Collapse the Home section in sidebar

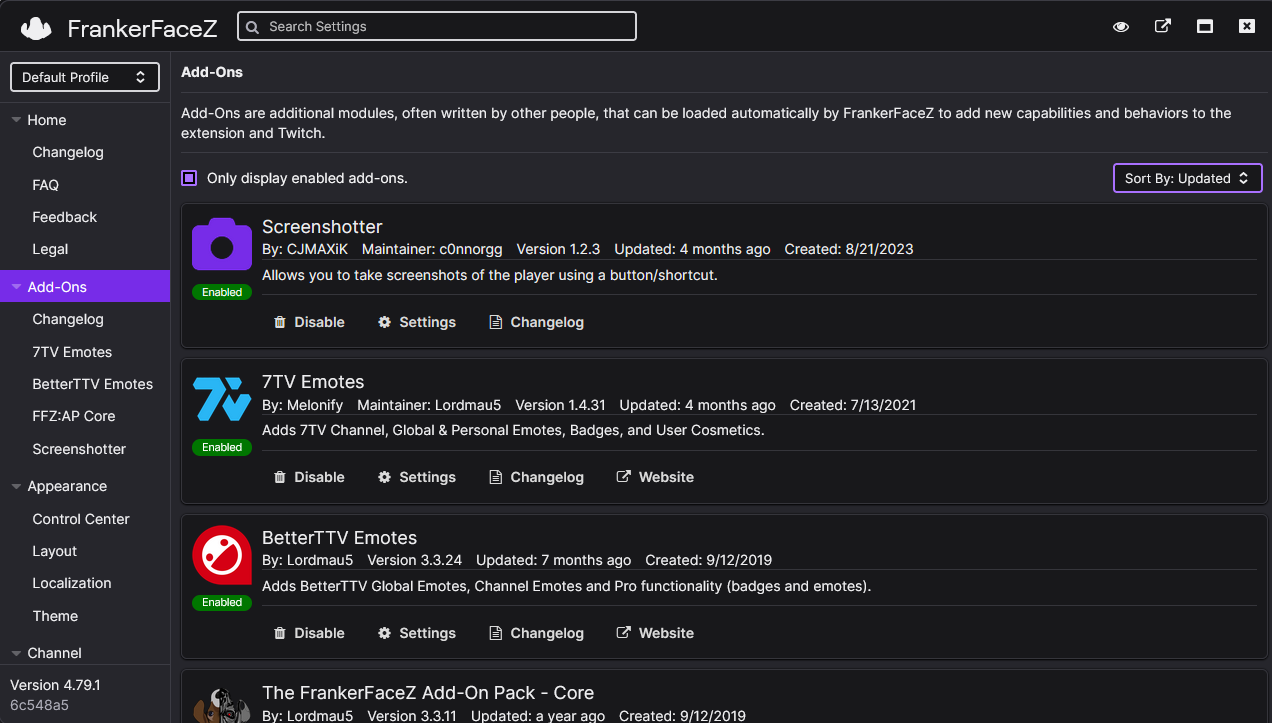click(x=17, y=120)
